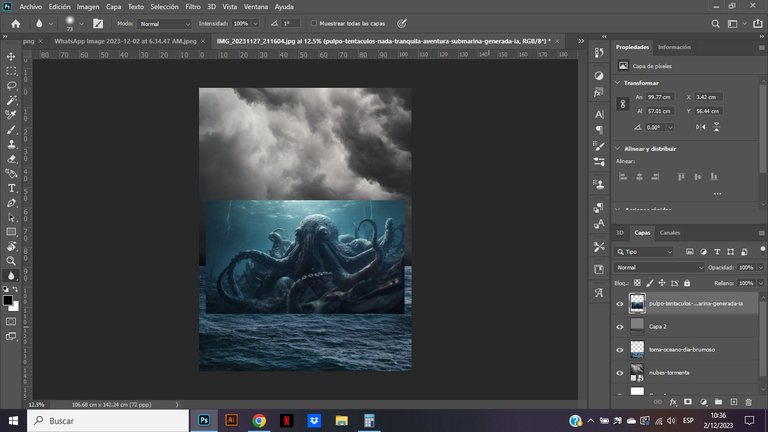Click the more align options ellipsis
Image resolution: width=768 pixels, height=432 pixels.
(x=718, y=193)
